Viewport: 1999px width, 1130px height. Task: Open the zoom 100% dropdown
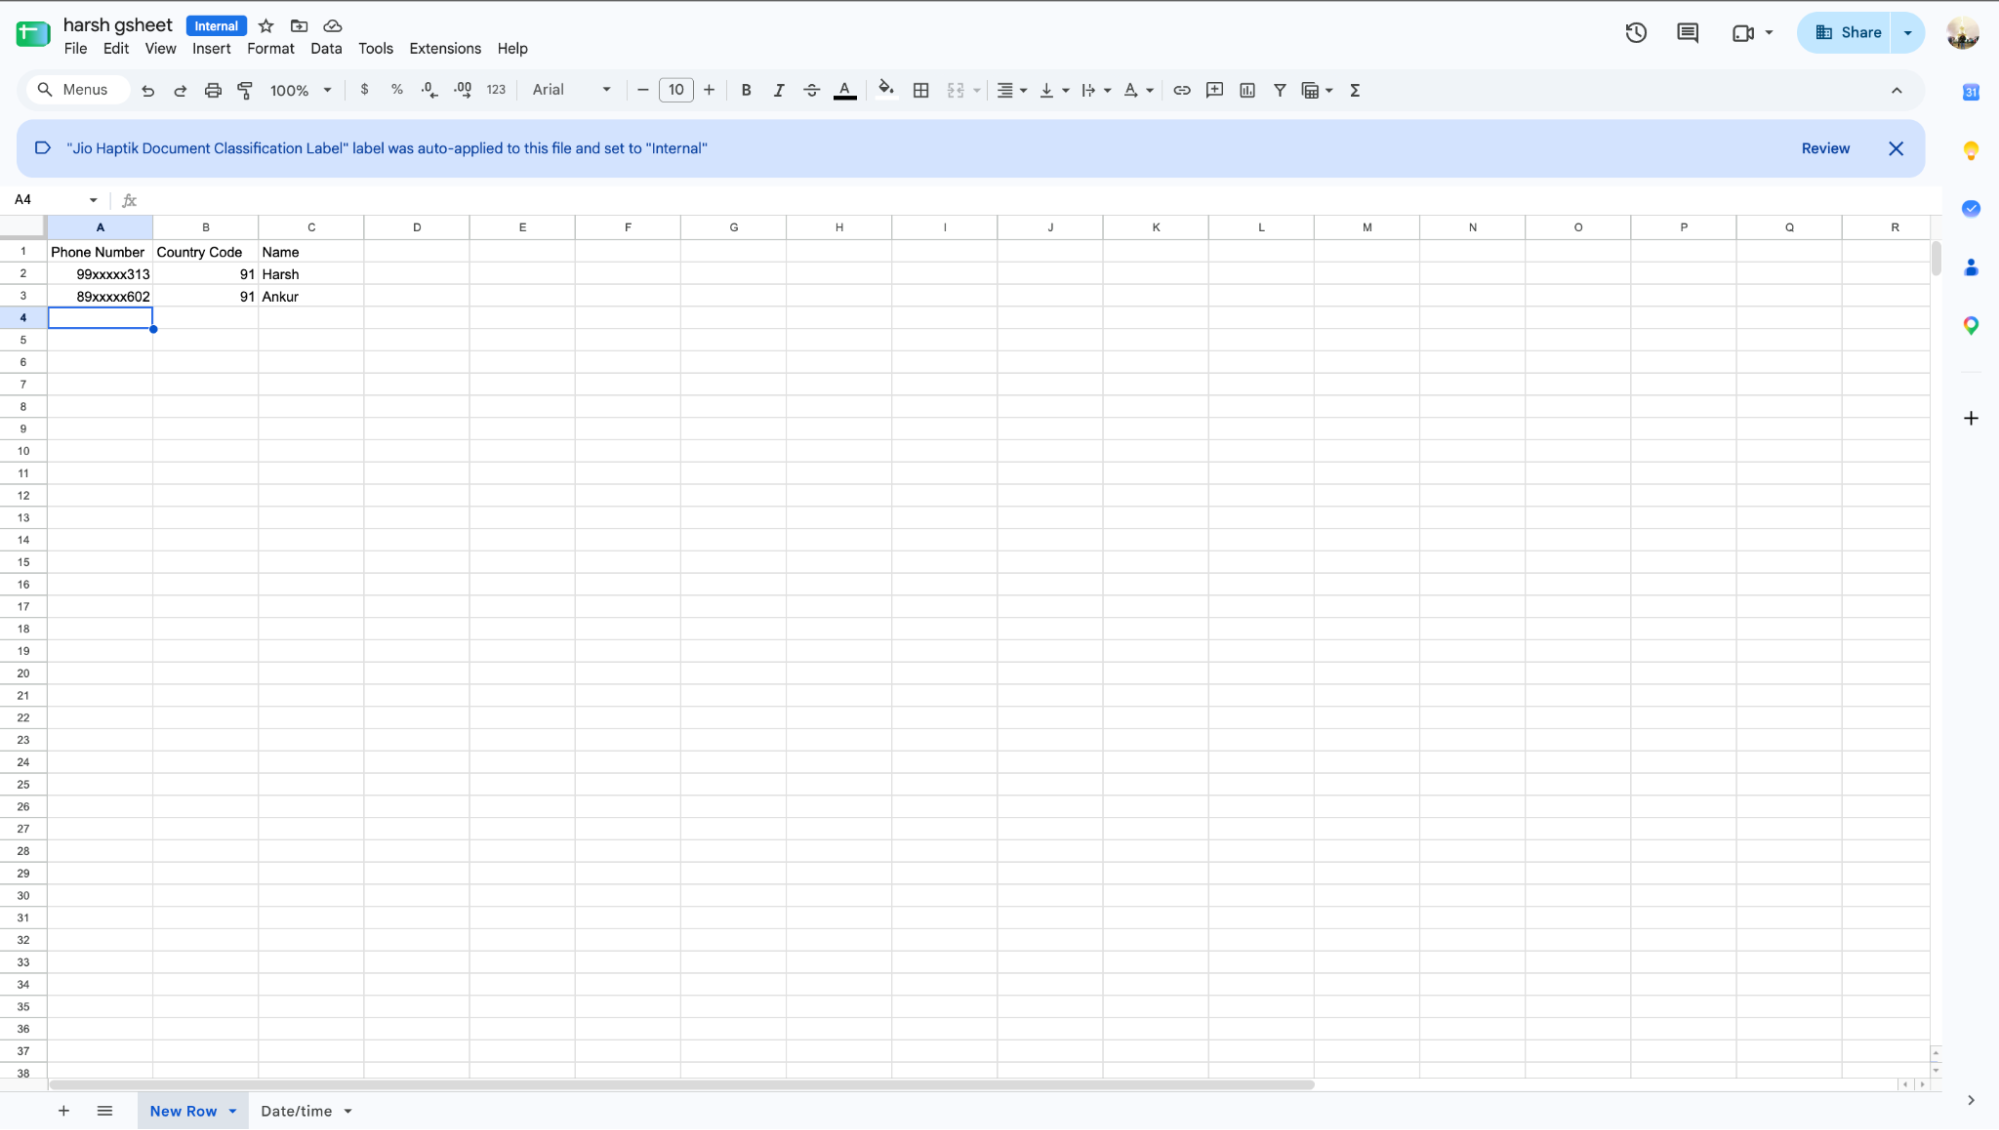[x=300, y=90]
